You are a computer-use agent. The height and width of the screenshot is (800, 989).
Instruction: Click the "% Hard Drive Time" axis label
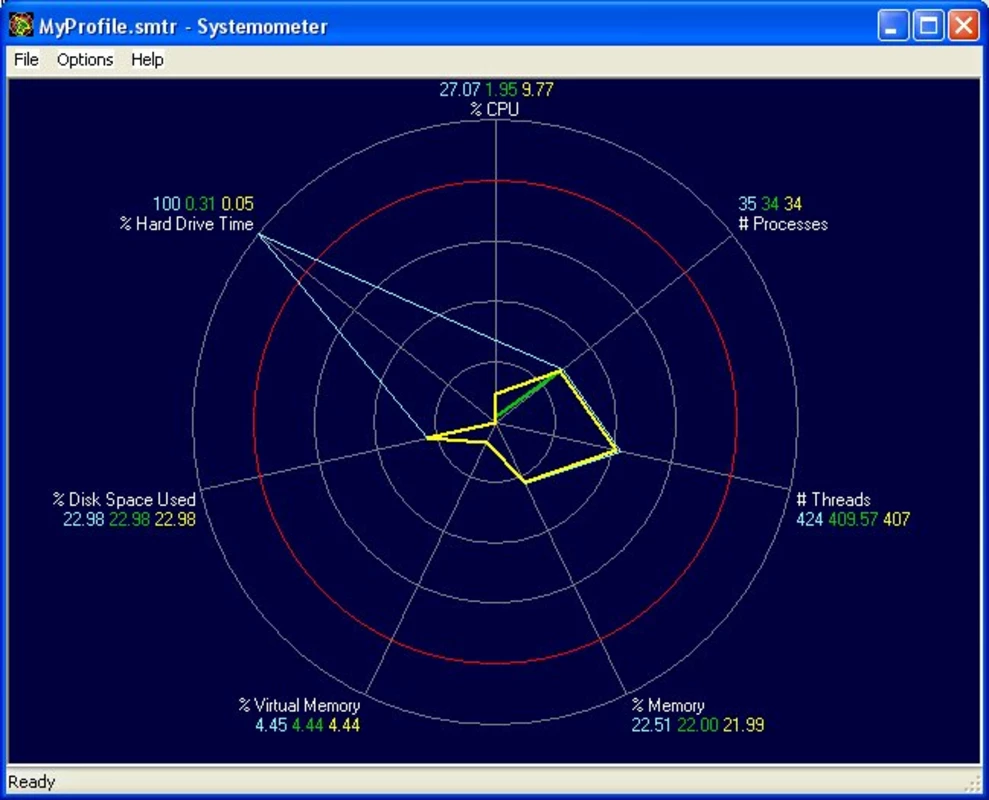click(x=187, y=224)
